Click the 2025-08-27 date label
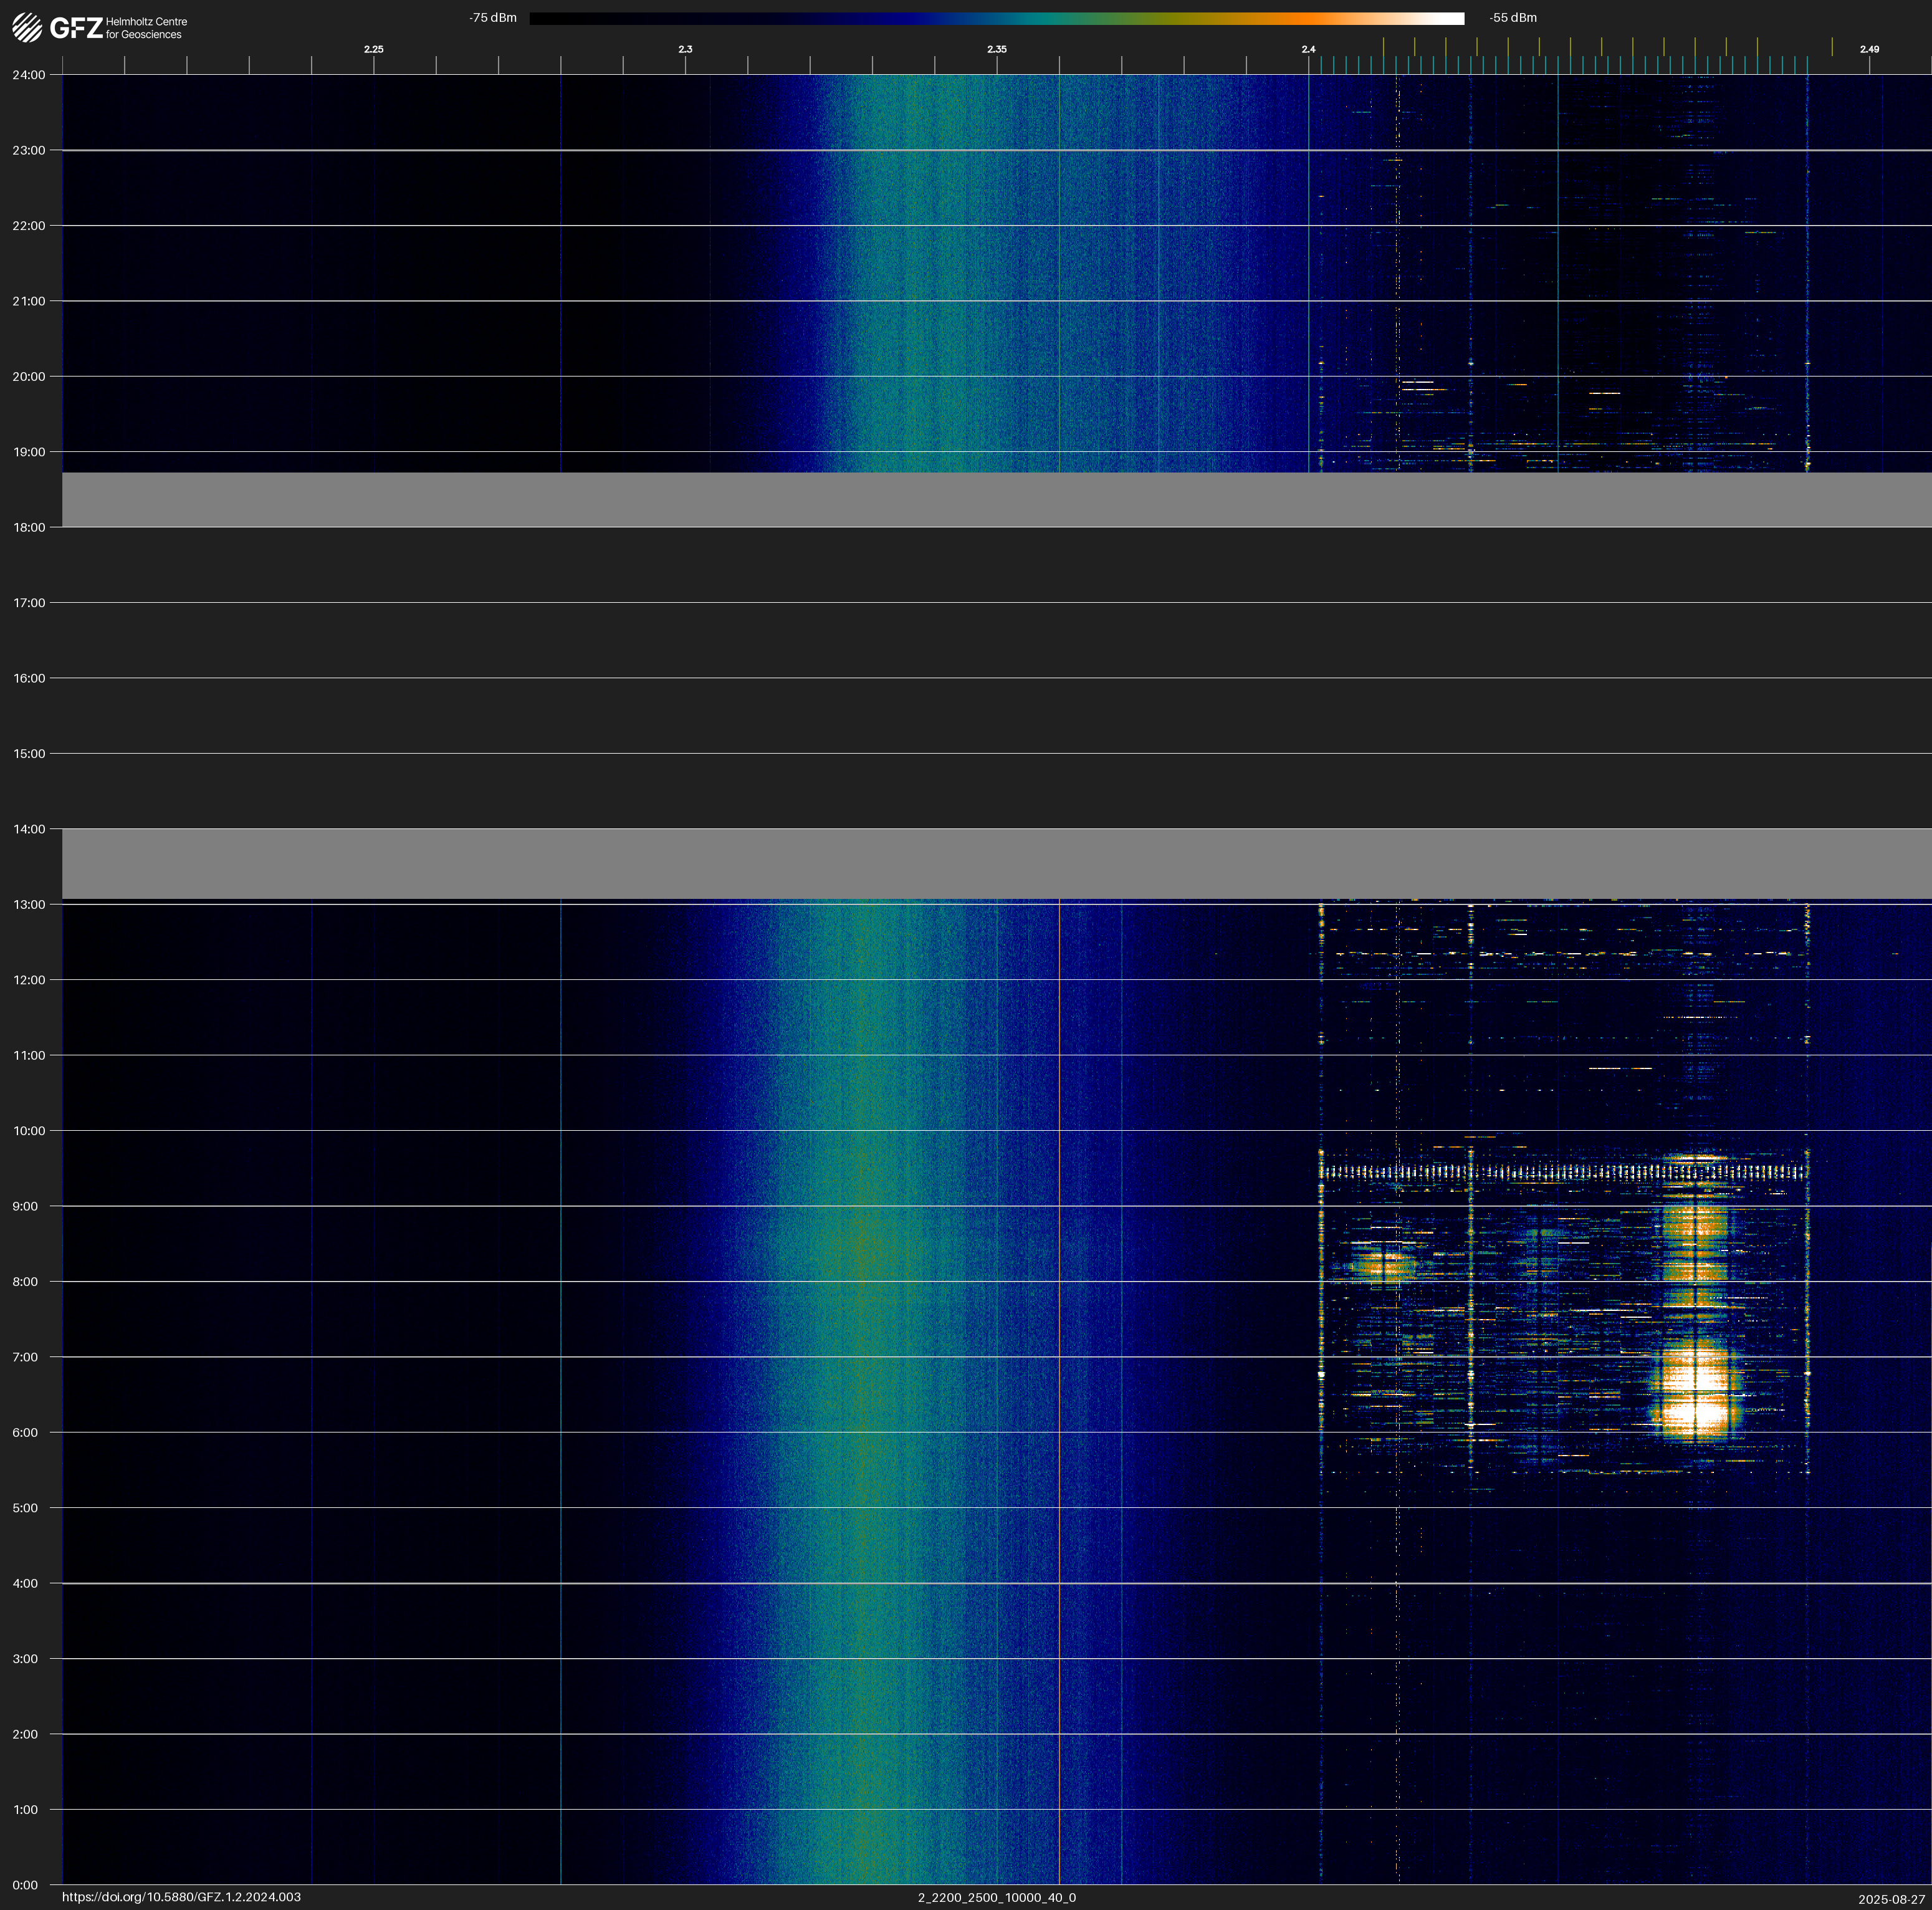 [x=1891, y=1899]
